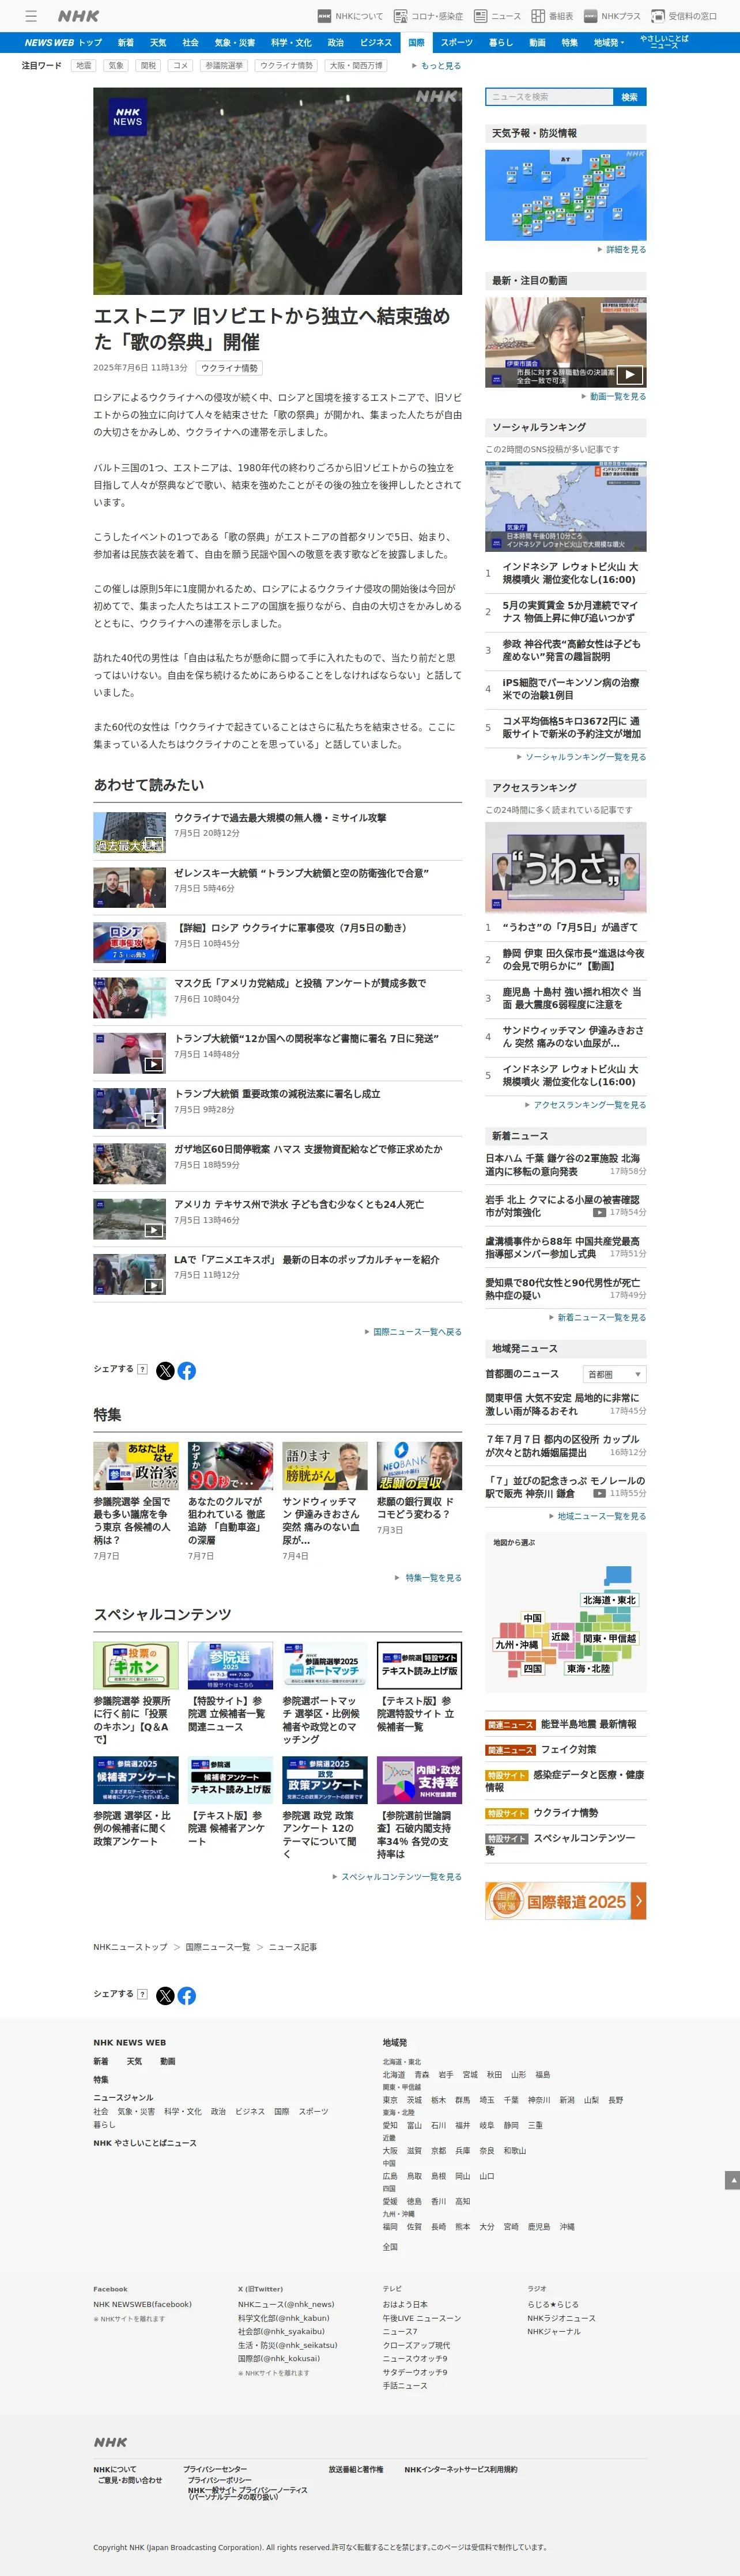Select 社会 navigation tab
Image resolution: width=740 pixels, height=2576 pixels.
click(x=190, y=43)
